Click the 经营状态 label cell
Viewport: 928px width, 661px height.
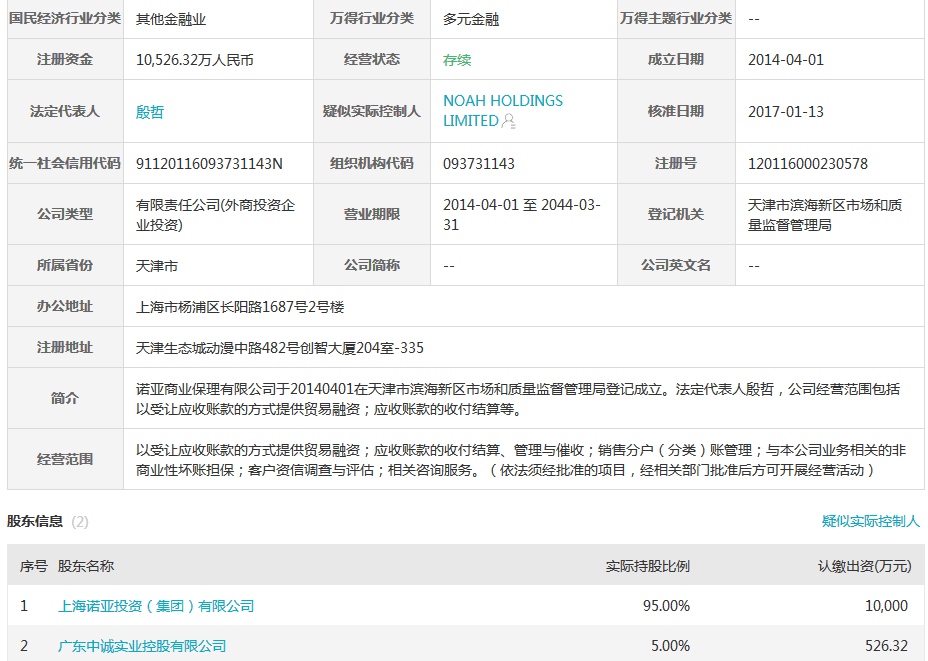(372, 59)
